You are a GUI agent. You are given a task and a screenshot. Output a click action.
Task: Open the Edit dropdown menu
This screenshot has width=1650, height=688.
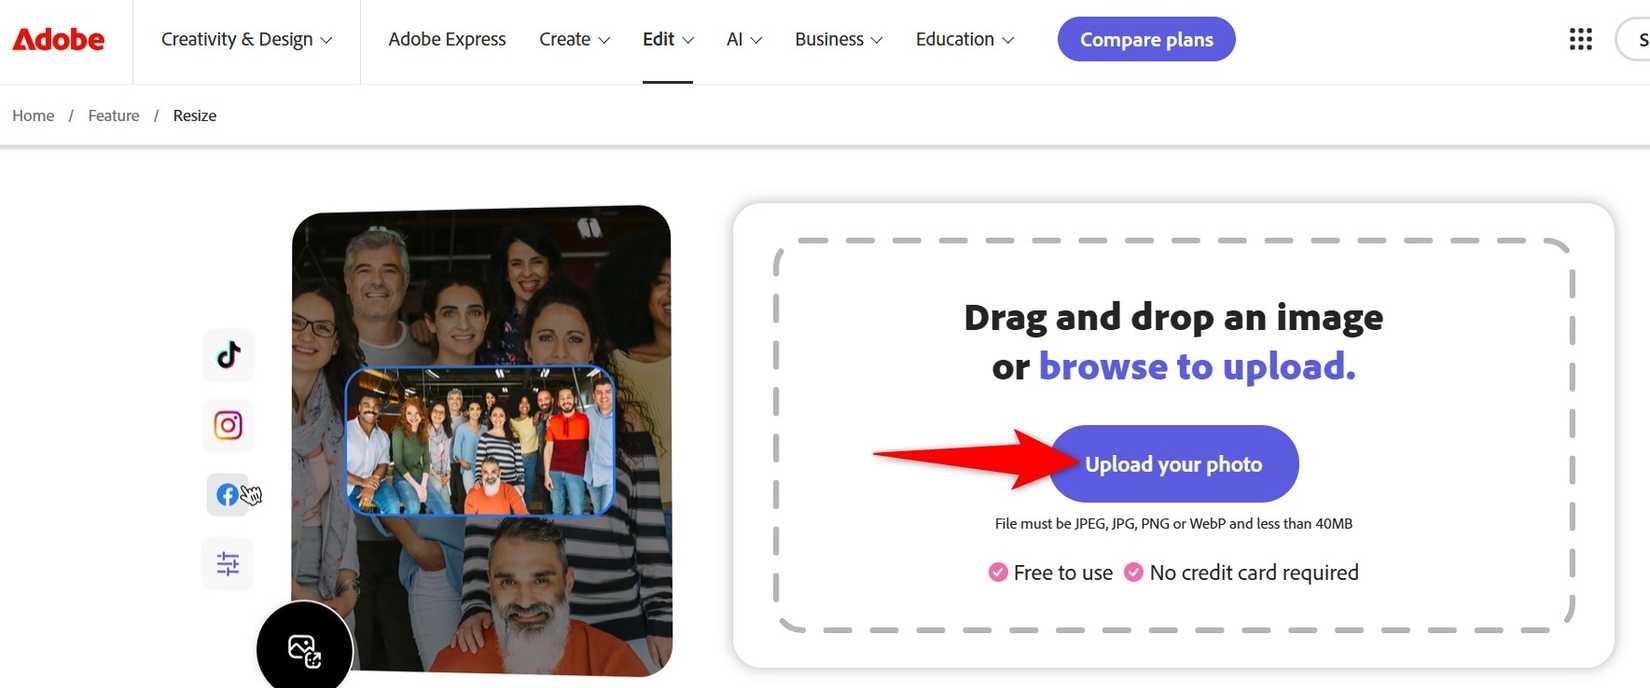668,39
